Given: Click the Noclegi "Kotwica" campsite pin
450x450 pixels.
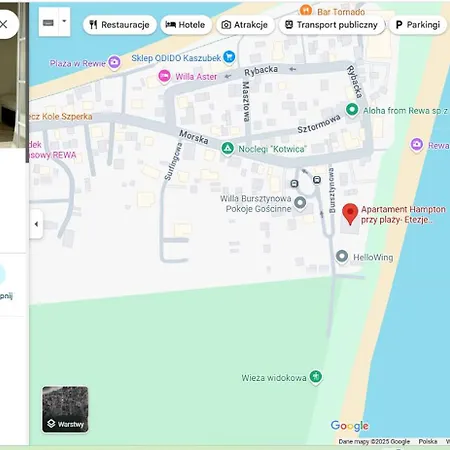Looking at the screenshot, I should [227, 148].
